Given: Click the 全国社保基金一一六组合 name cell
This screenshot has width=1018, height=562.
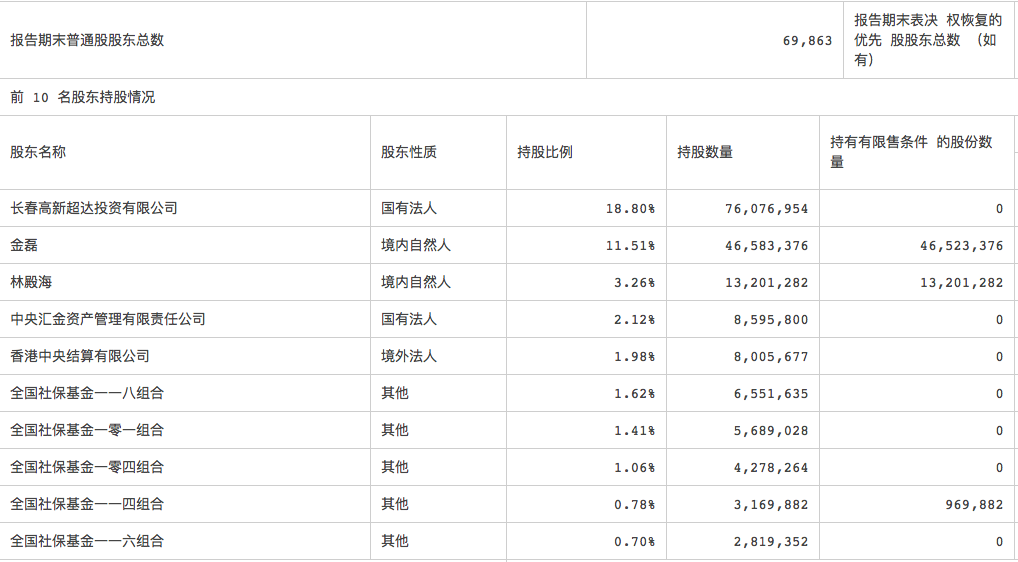Looking at the screenshot, I should click(x=87, y=541).
